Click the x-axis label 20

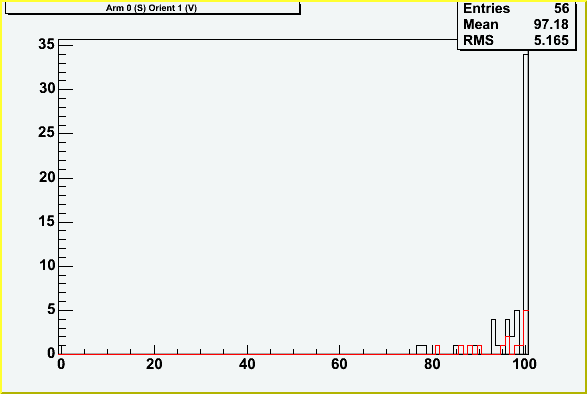coord(154,364)
